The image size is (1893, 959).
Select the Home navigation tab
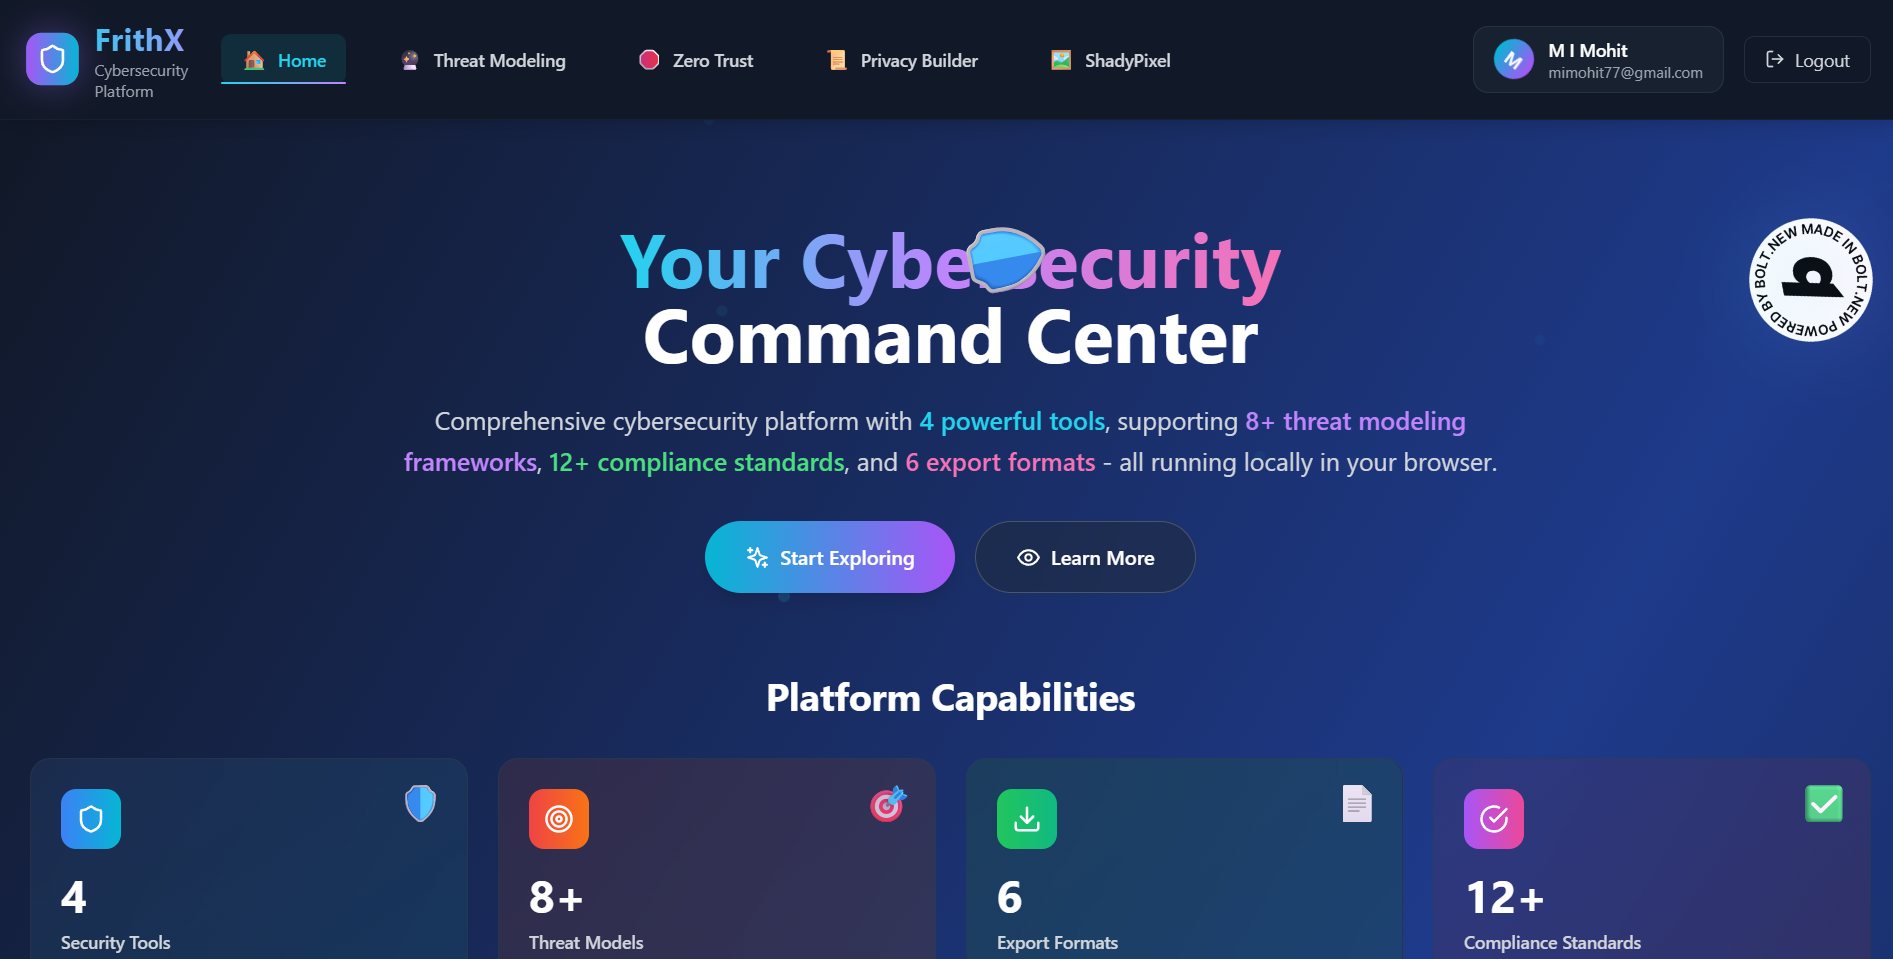tap(284, 60)
